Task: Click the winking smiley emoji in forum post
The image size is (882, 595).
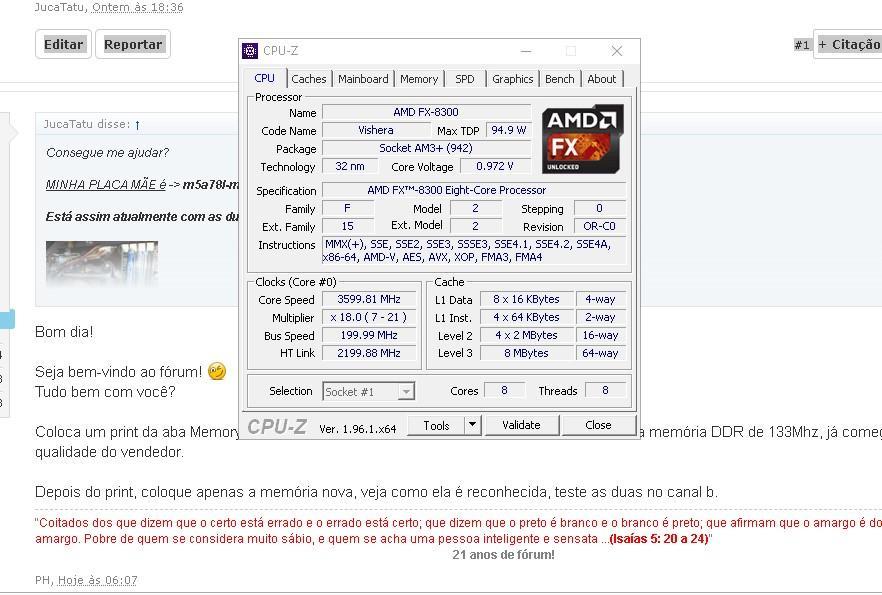Action: point(217,371)
